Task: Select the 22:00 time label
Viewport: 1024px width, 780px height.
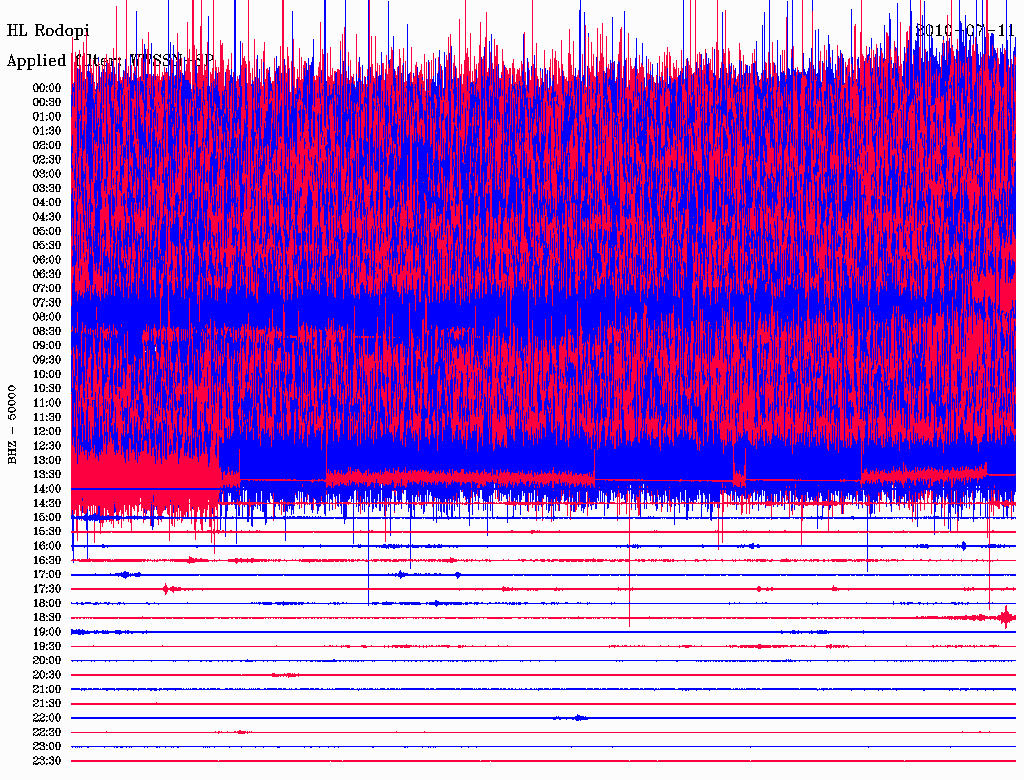Action: (47, 718)
